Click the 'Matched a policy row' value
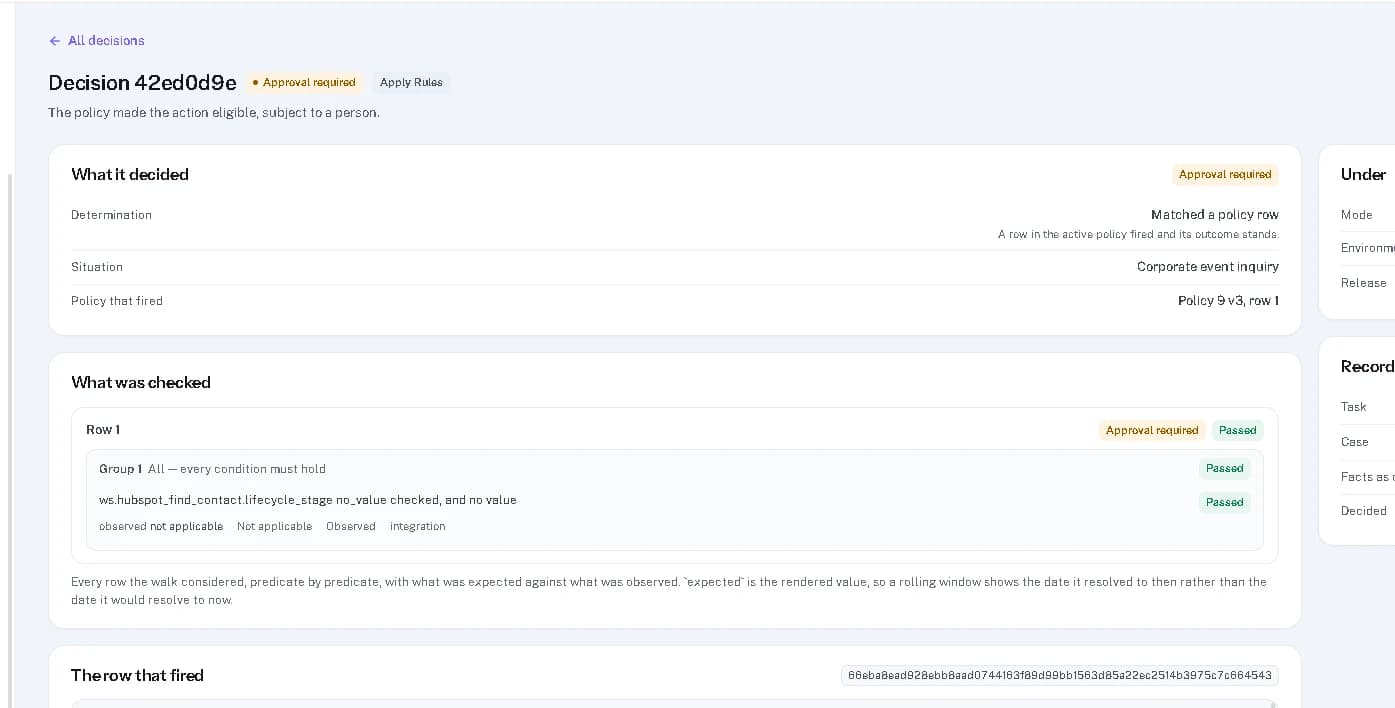 (1214, 215)
